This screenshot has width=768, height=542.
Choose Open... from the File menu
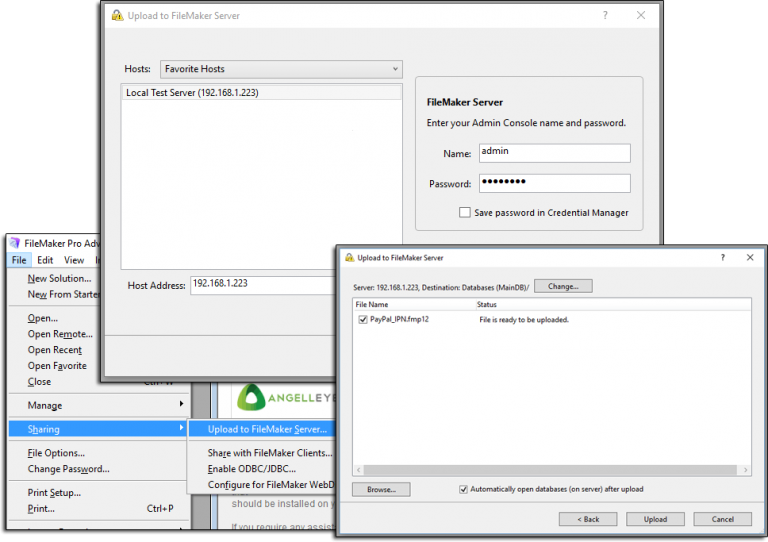(x=43, y=318)
